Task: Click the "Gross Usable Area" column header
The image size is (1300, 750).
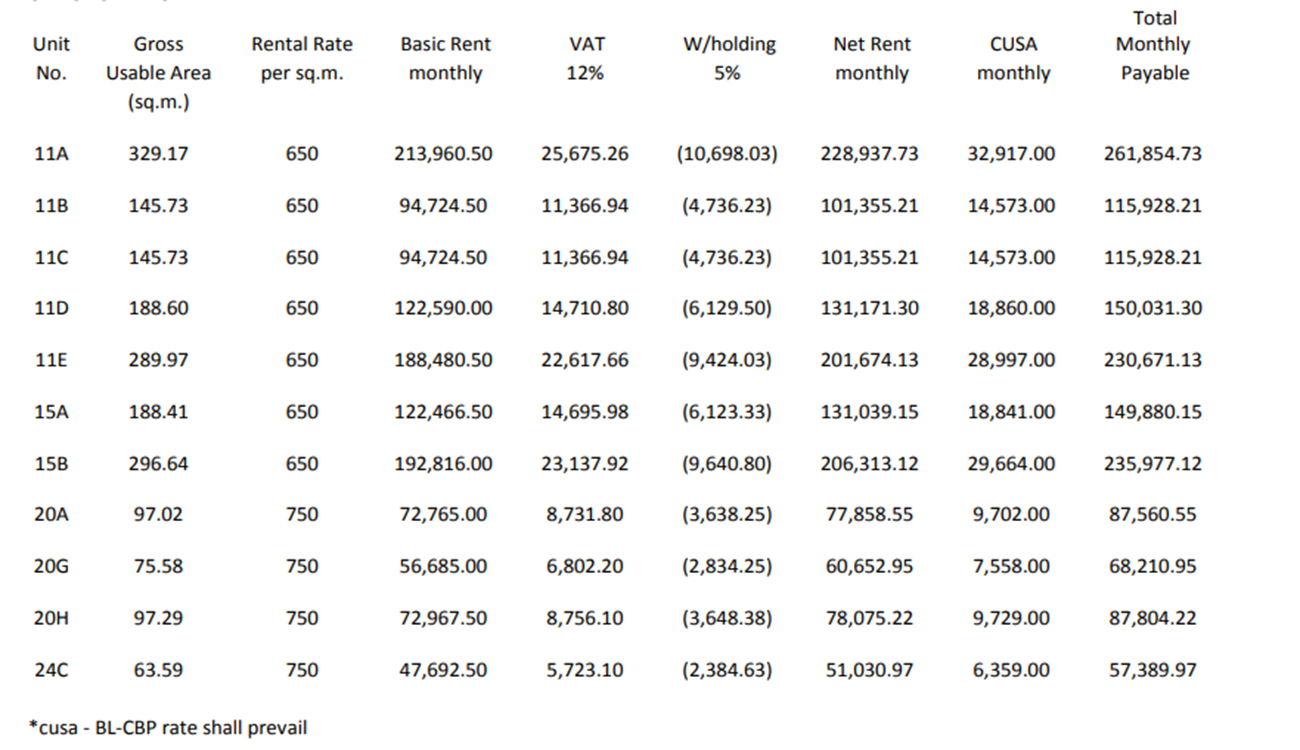Action: (158, 73)
